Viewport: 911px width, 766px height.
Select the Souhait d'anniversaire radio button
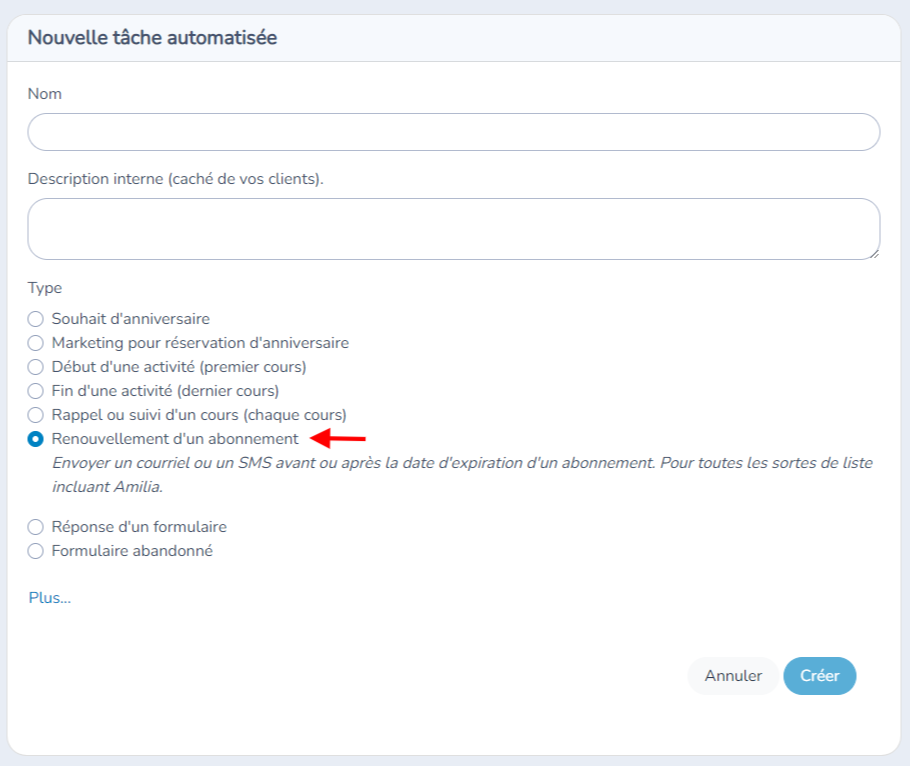[x=35, y=319]
